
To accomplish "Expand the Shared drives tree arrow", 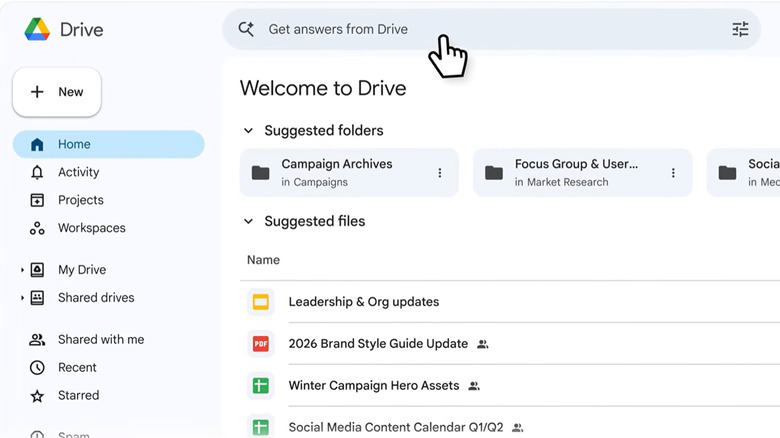I will tap(22, 298).
